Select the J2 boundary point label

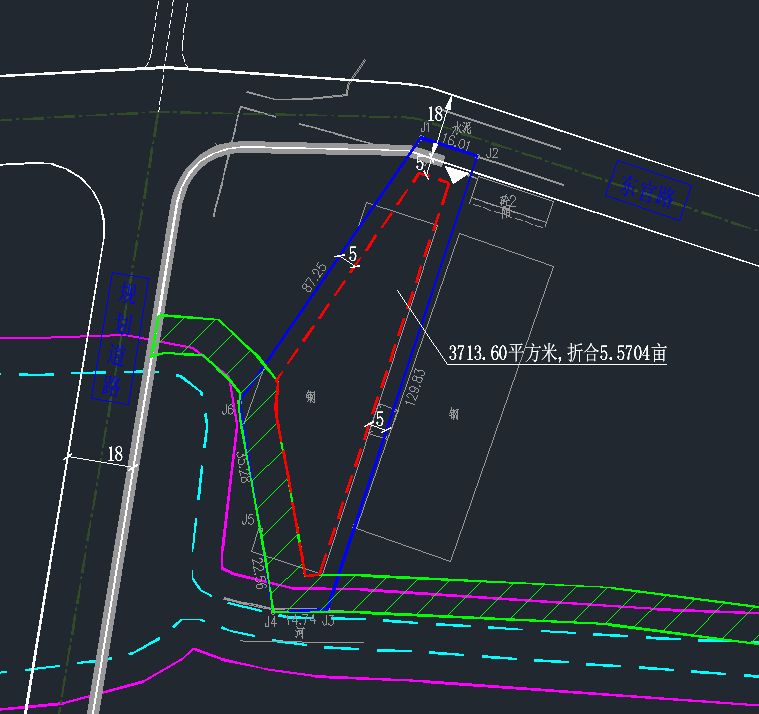(x=492, y=153)
